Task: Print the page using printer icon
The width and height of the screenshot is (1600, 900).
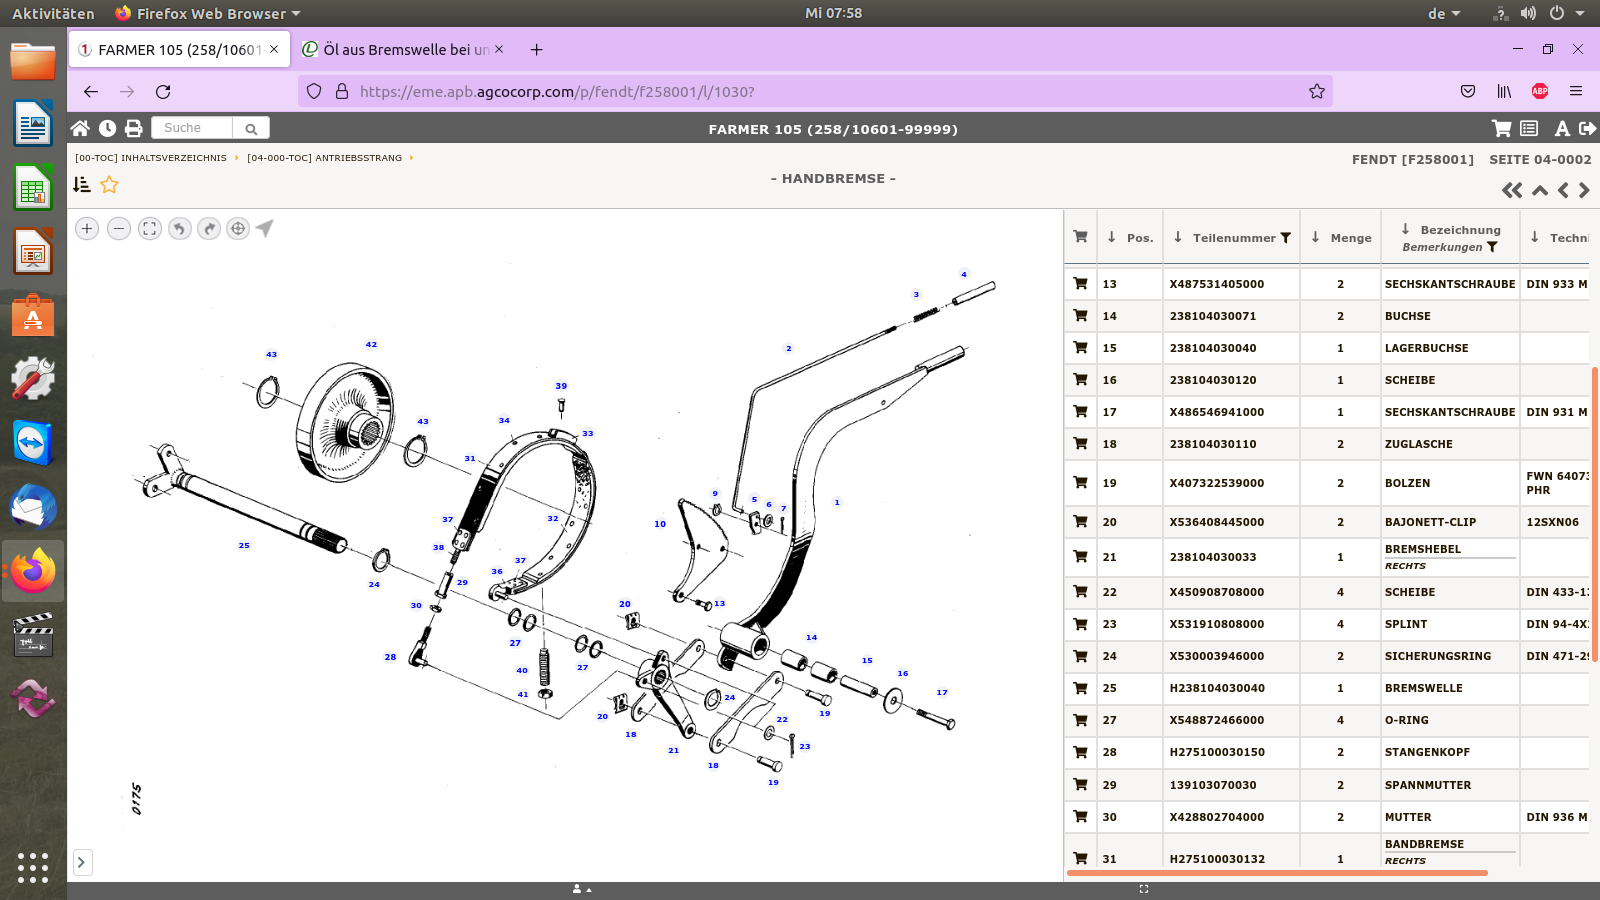Action: pyautogui.click(x=133, y=128)
